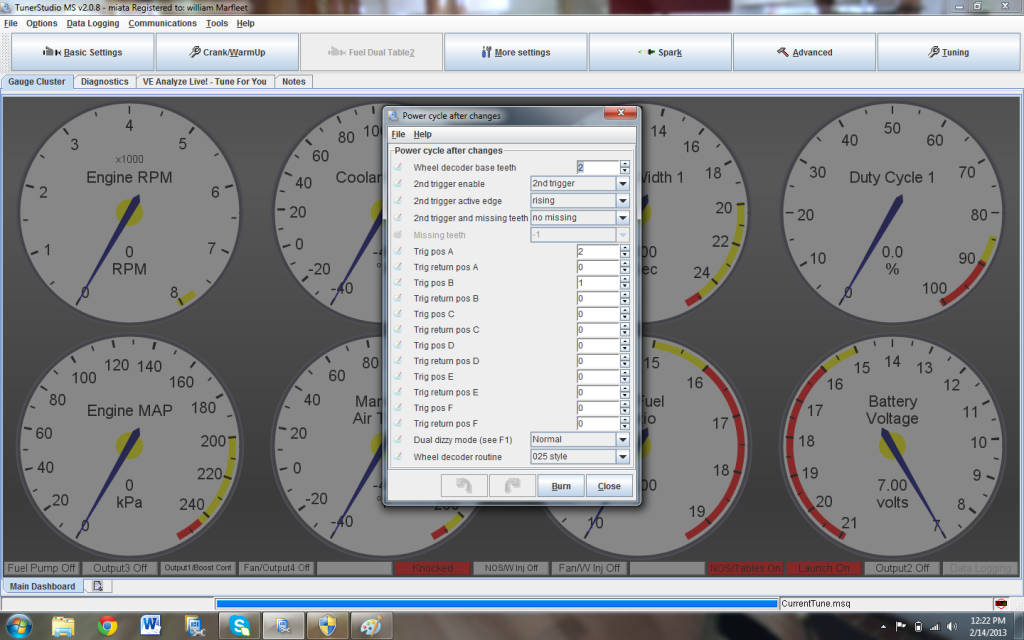Open Microsoft Word from the taskbar
1024x640 pixels.
[151, 626]
